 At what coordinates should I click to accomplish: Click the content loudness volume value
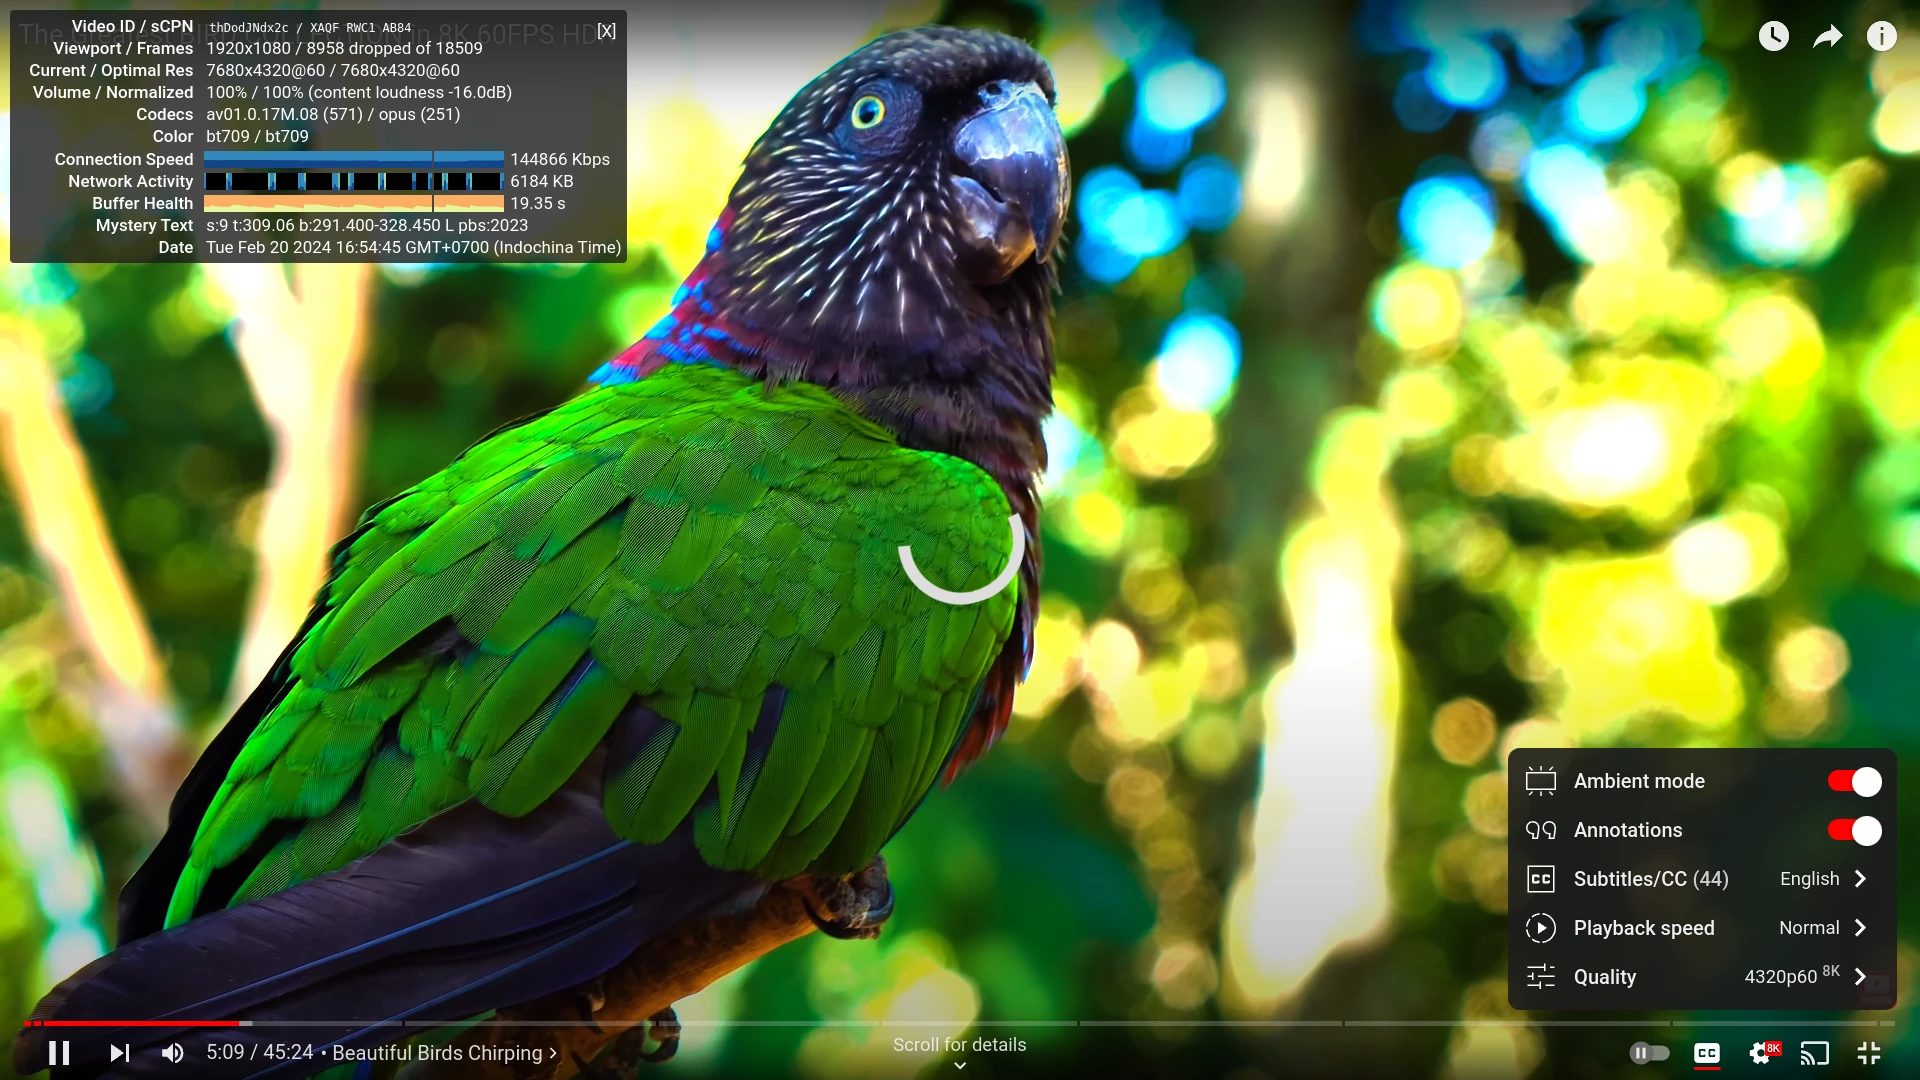tap(359, 92)
